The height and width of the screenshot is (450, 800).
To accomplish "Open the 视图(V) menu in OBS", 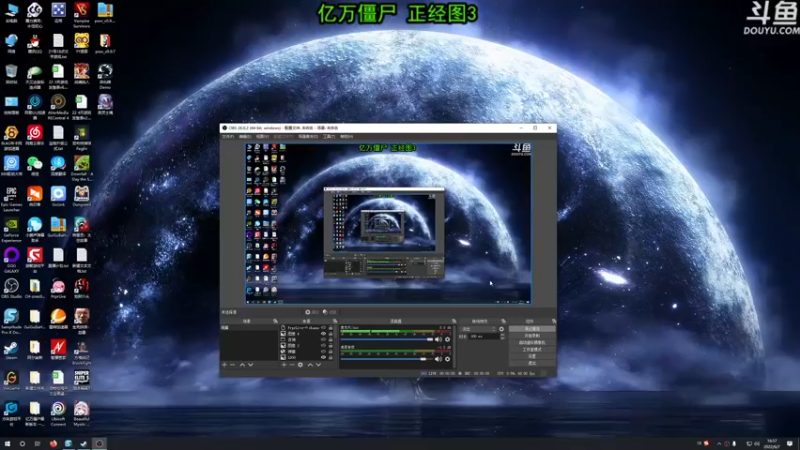I will point(262,136).
